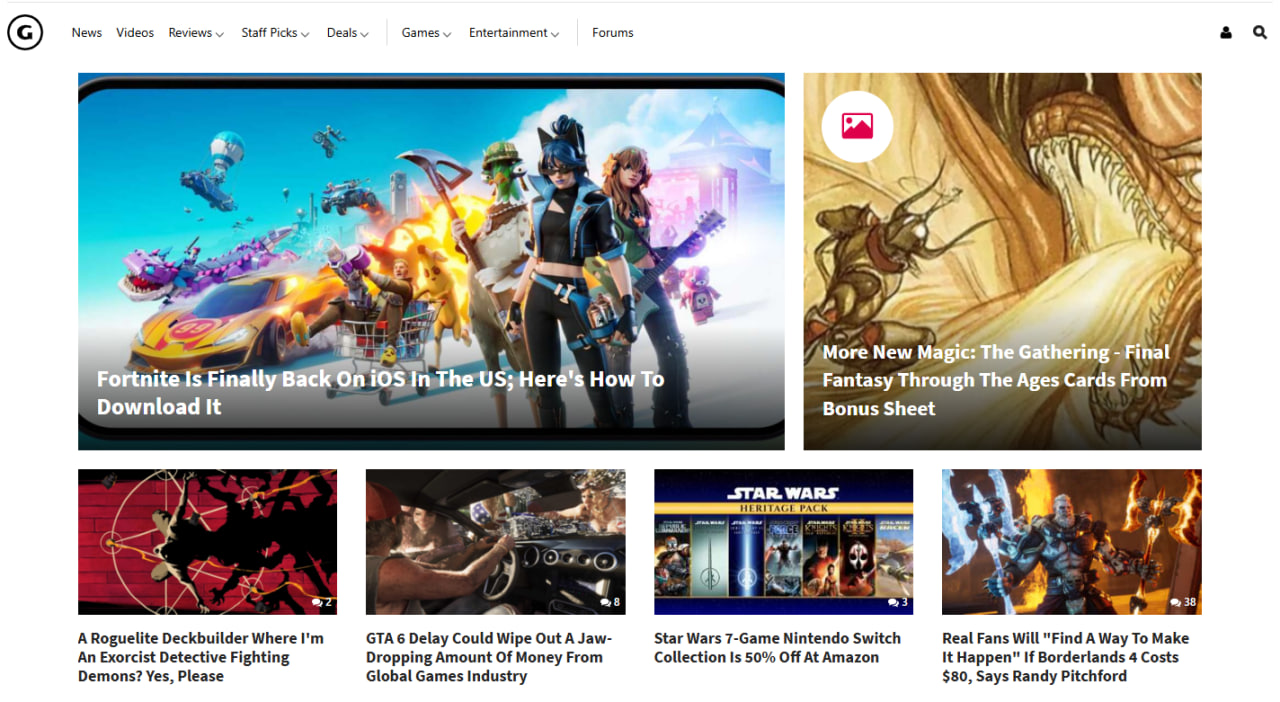Expand the Staff Picks dropdown menu
Image resolution: width=1280 pixels, height=702 pixels.
275,33
